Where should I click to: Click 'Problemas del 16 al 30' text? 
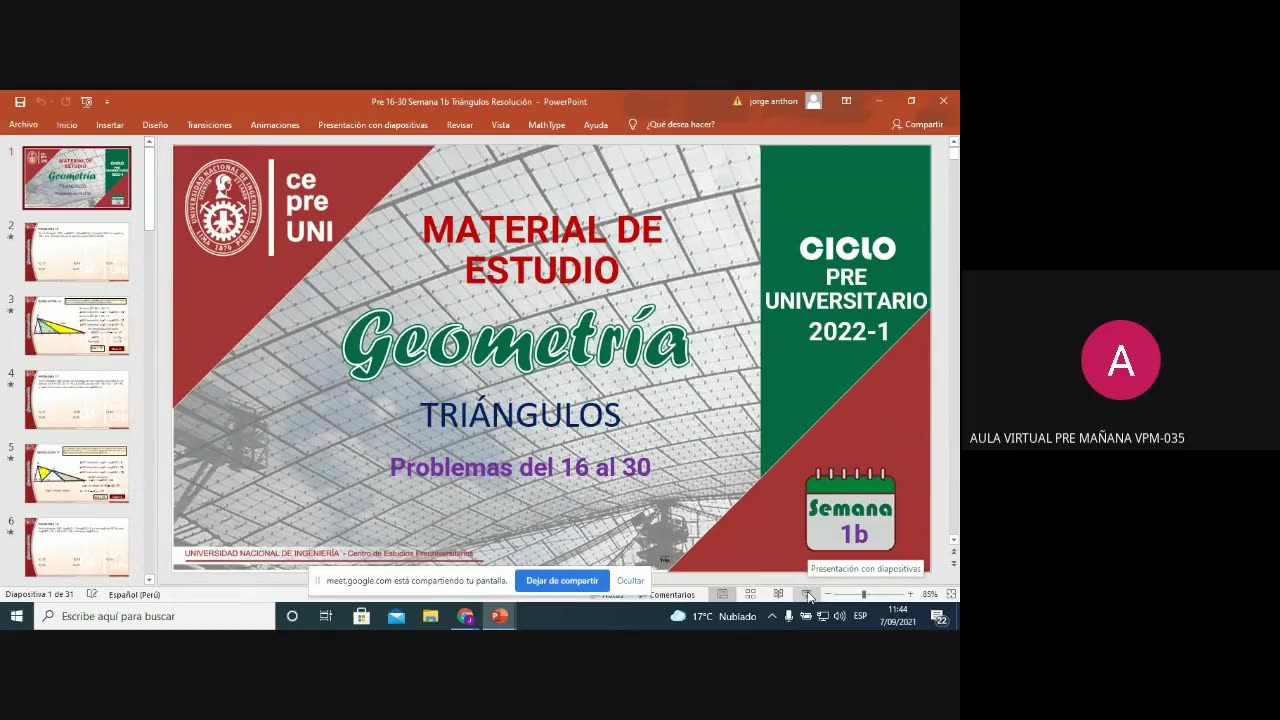coord(520,467)
